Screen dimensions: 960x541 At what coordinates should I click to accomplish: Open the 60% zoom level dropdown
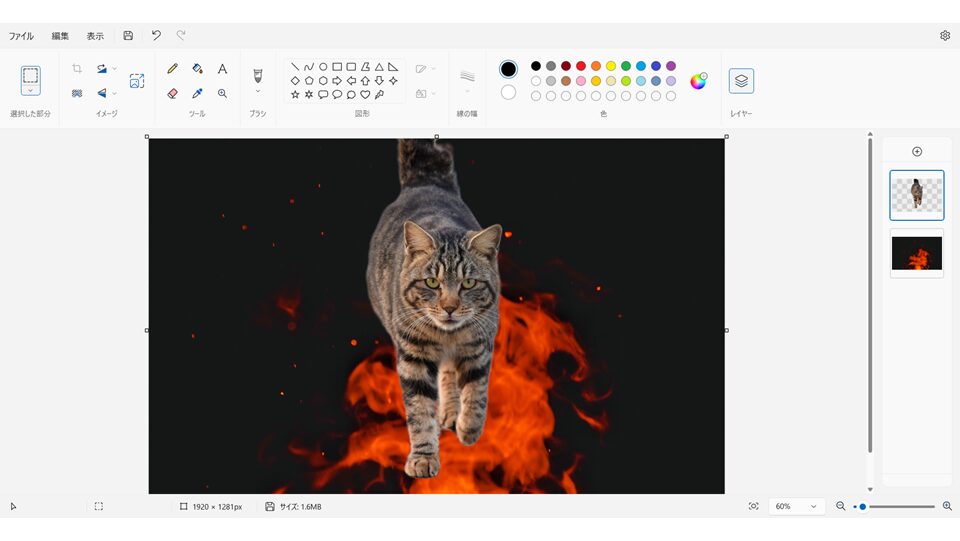click(x=795, y=506)
